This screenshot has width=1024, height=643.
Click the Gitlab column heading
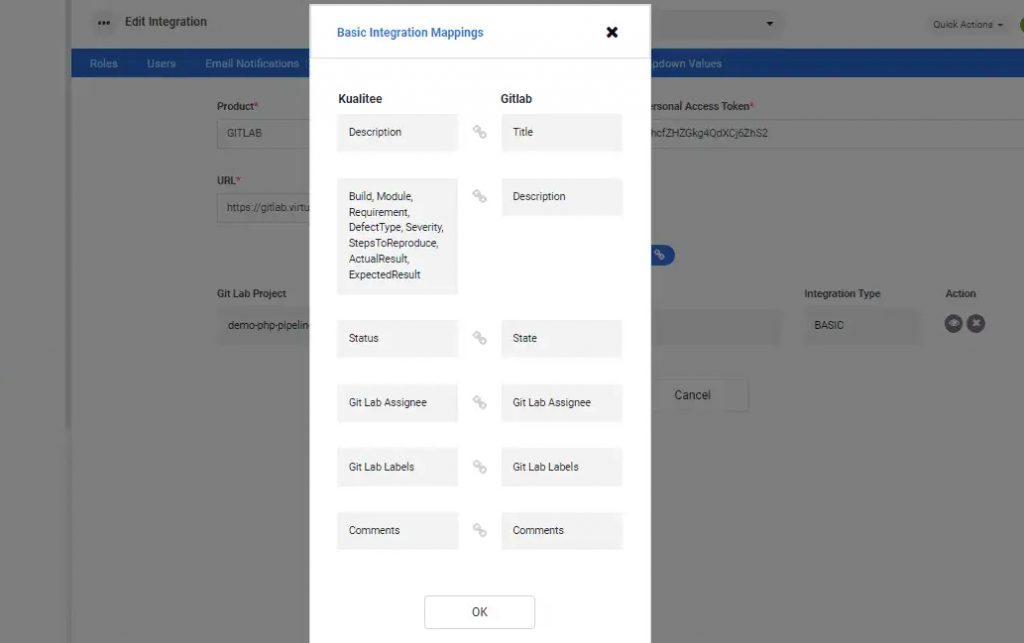point(516,99)
